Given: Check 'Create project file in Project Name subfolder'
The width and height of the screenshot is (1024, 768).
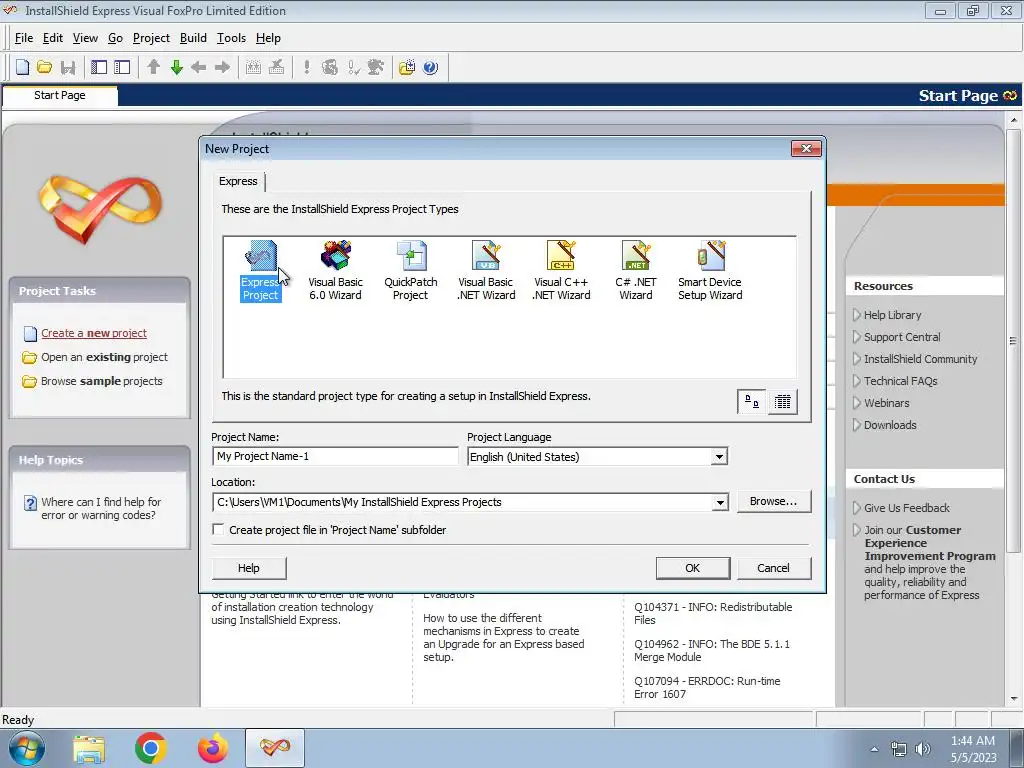Looking at the screenshot, I should click(219, 530).
